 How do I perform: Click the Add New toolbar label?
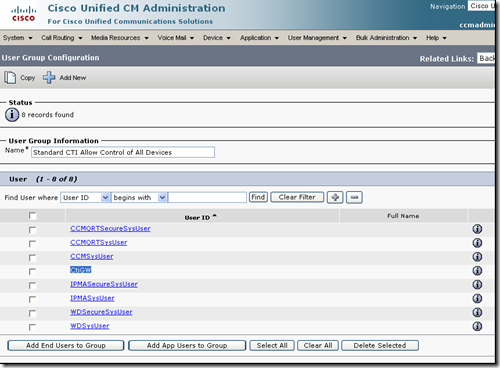point(73,78)
